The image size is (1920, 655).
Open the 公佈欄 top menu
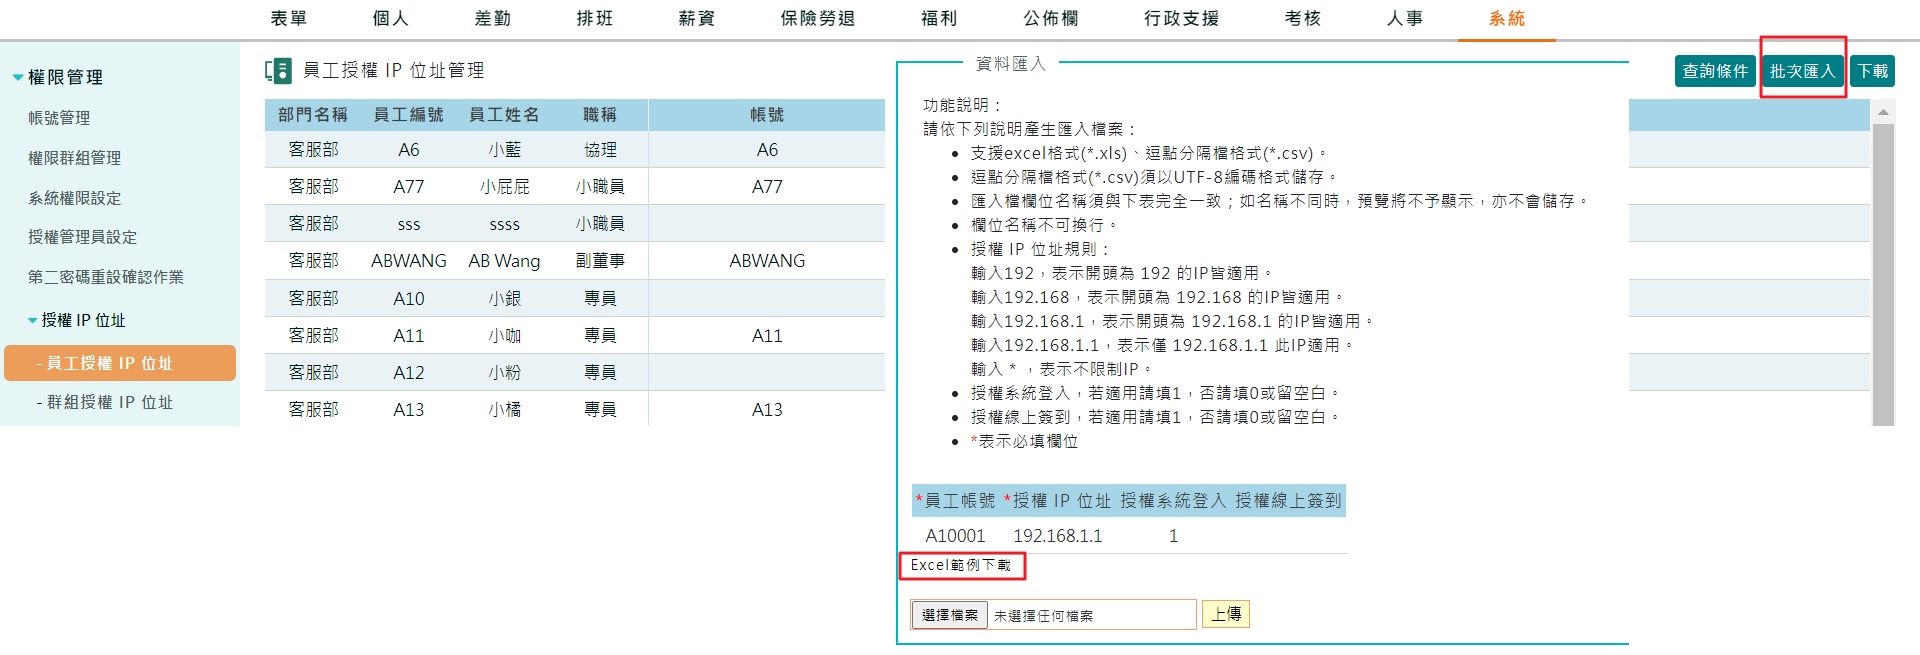[x=1051, y=18]
